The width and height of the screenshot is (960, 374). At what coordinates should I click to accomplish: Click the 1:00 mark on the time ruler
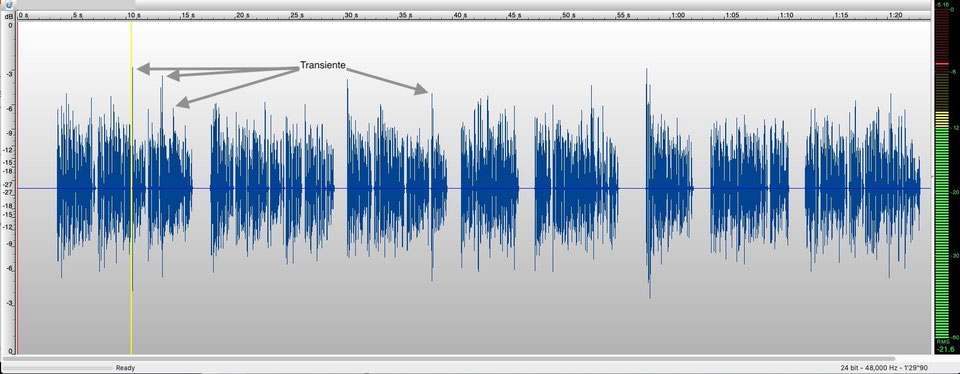[677, 15]
